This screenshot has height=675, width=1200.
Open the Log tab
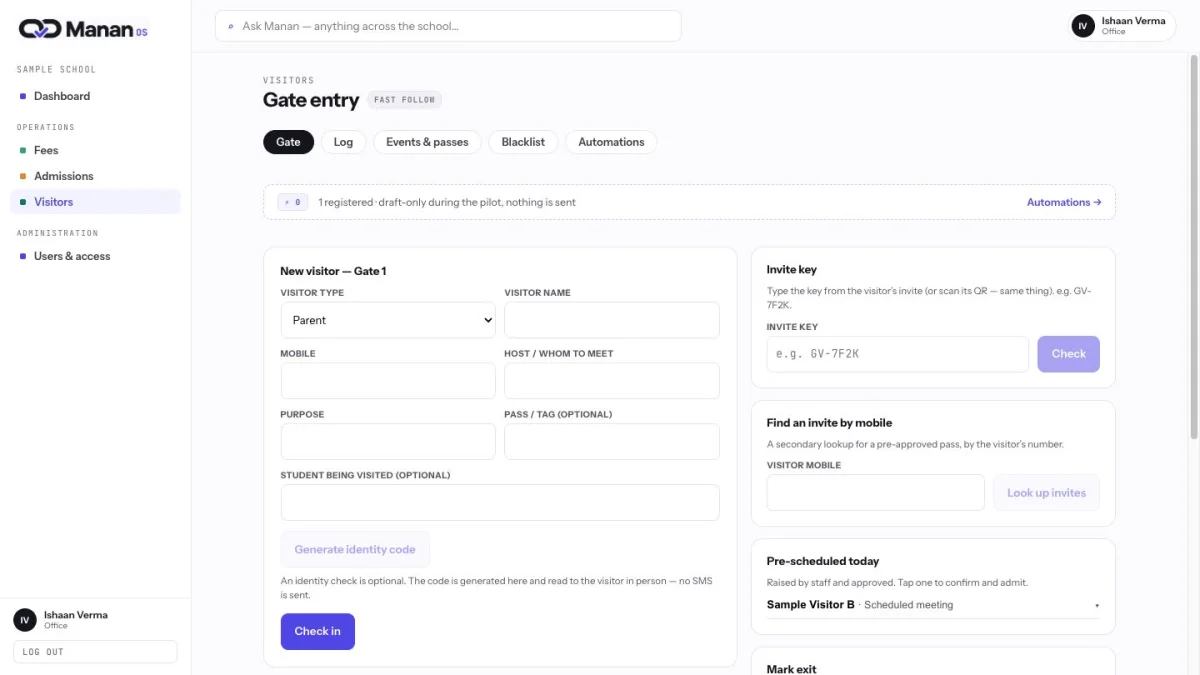pyautogui.click(x=343, y=142)
